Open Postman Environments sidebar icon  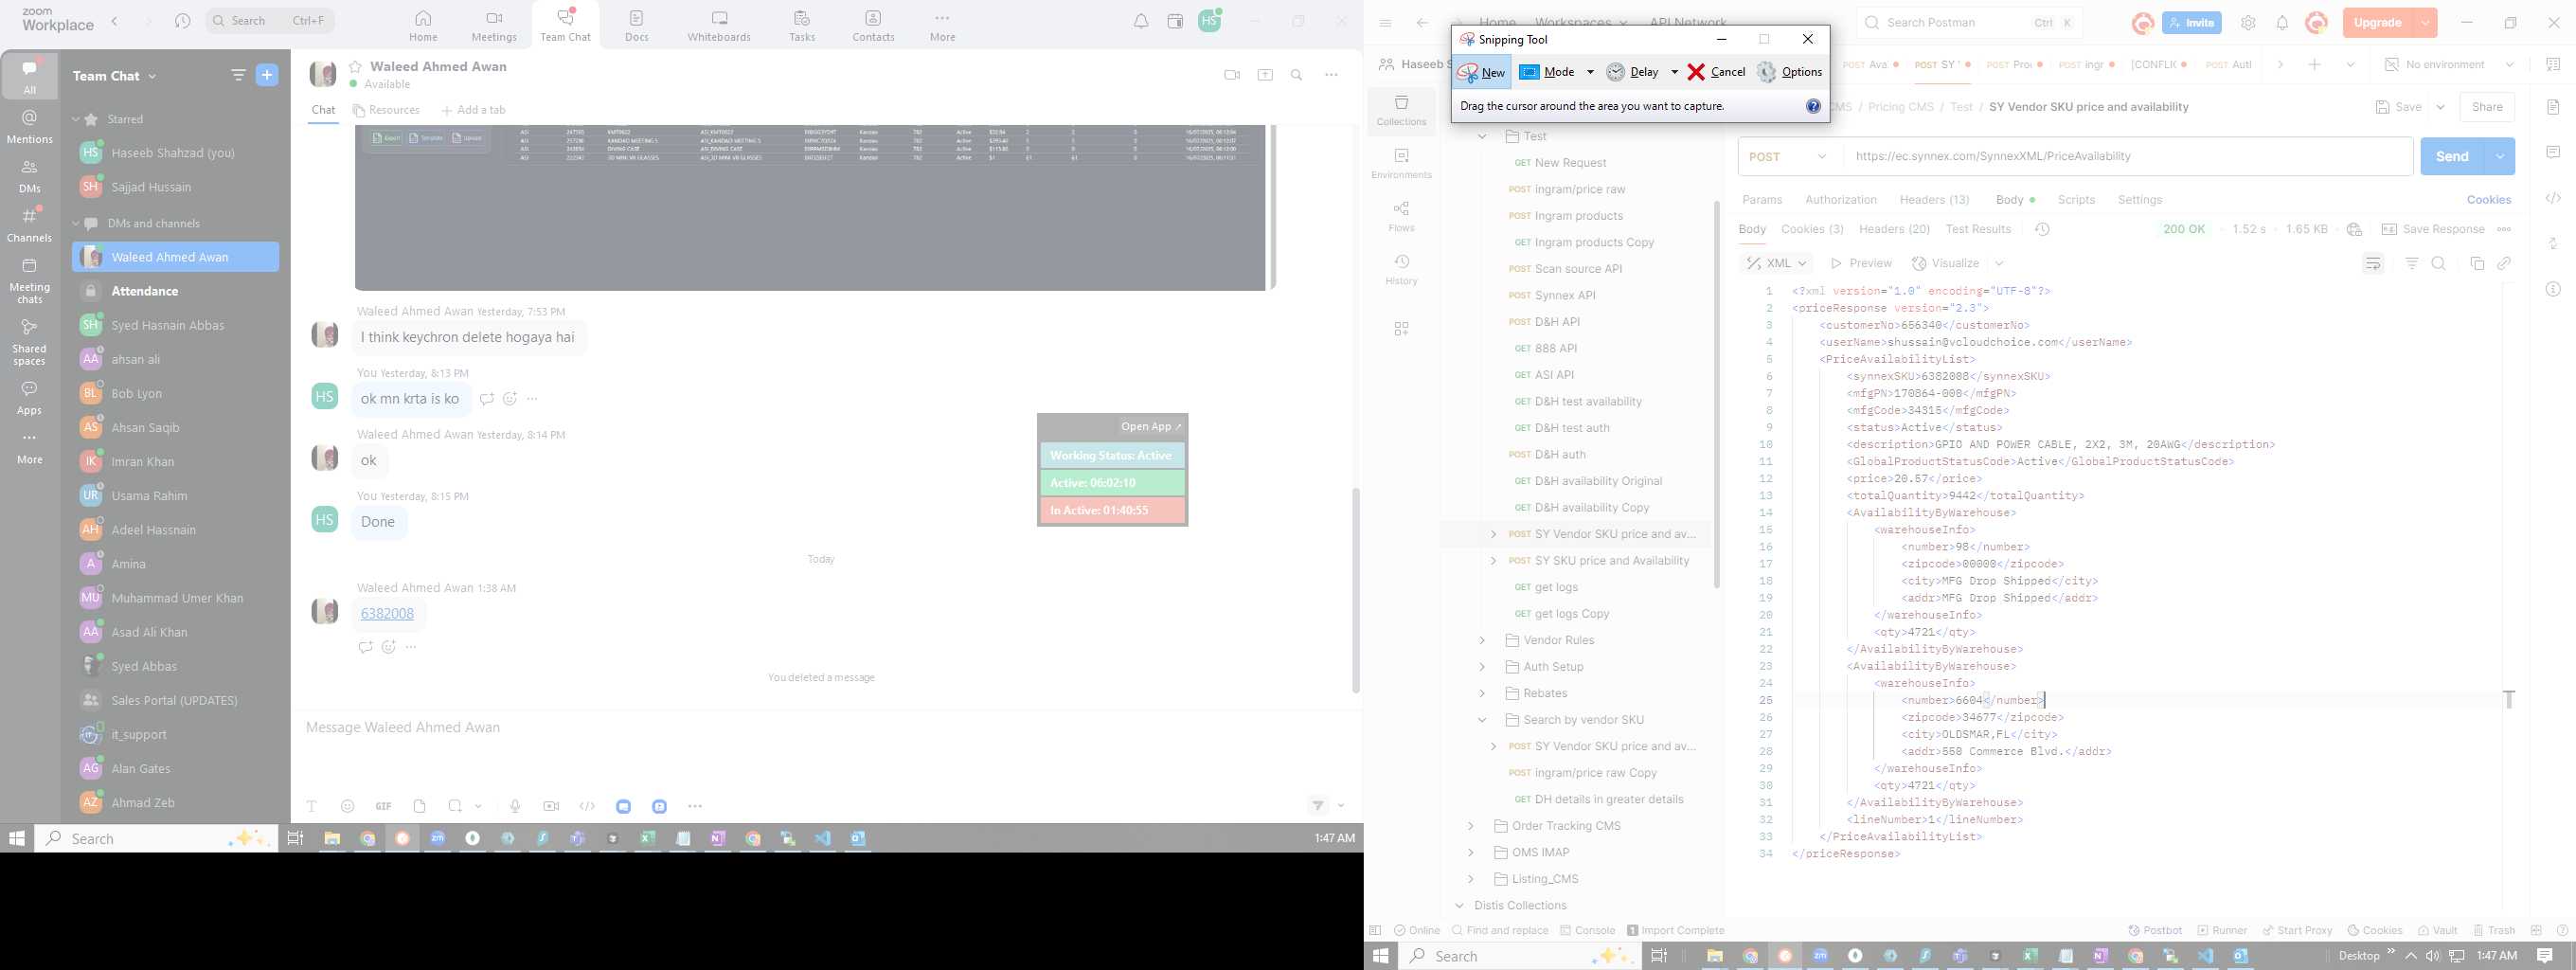coord(1401,163)
